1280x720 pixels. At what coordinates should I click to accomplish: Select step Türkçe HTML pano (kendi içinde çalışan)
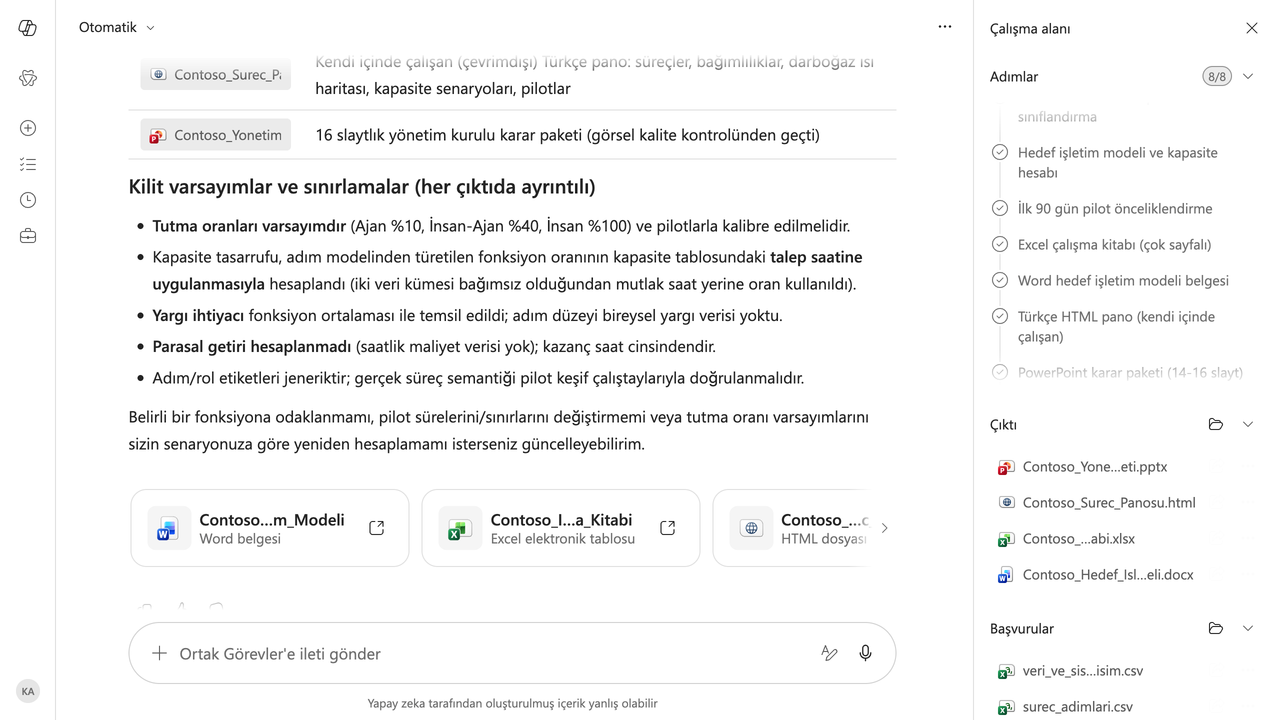click(x=1116, y=327)
